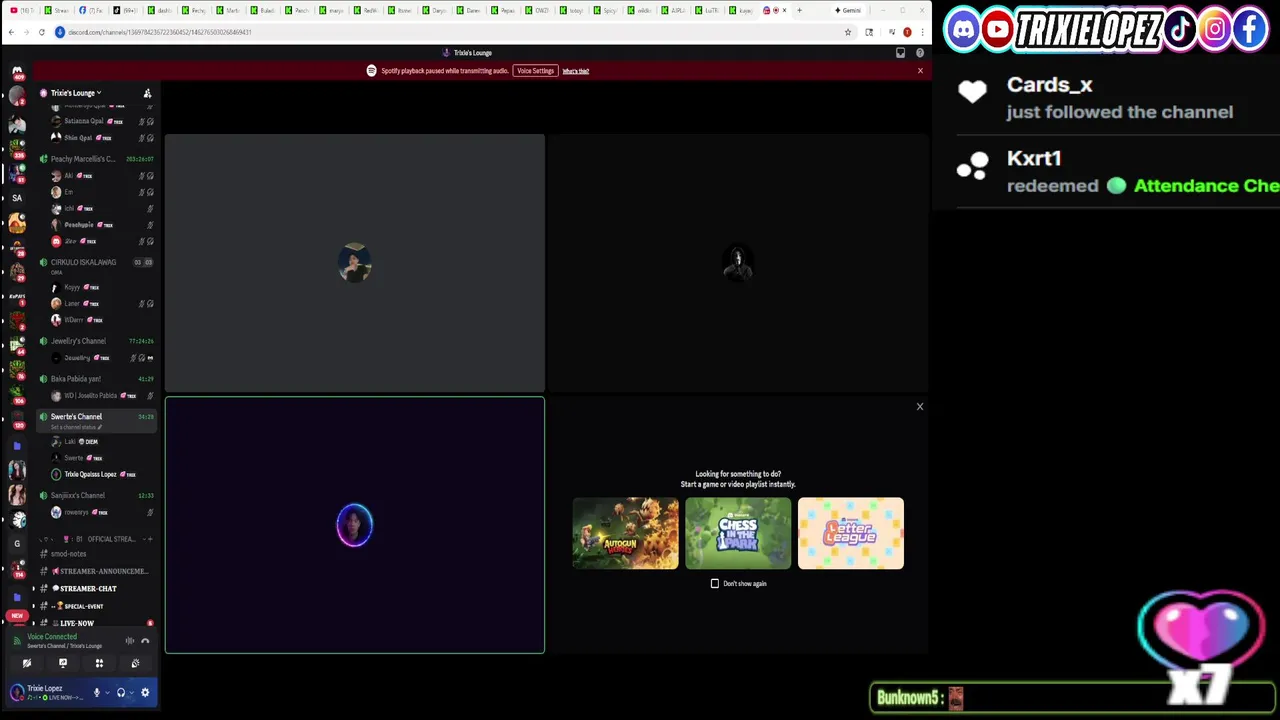
Task: Click user Laner in CIRKULO ISKALAWAG
Action: point(96,303)
